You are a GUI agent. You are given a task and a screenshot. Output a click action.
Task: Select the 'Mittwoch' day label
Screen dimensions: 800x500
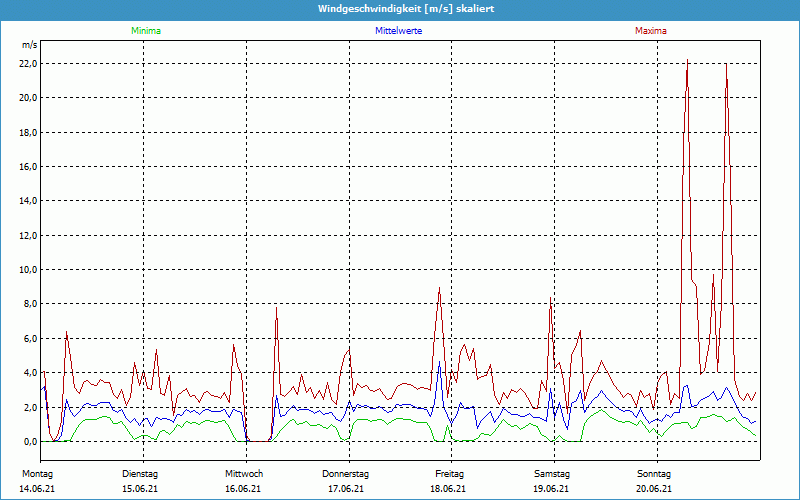click(243, 473)
